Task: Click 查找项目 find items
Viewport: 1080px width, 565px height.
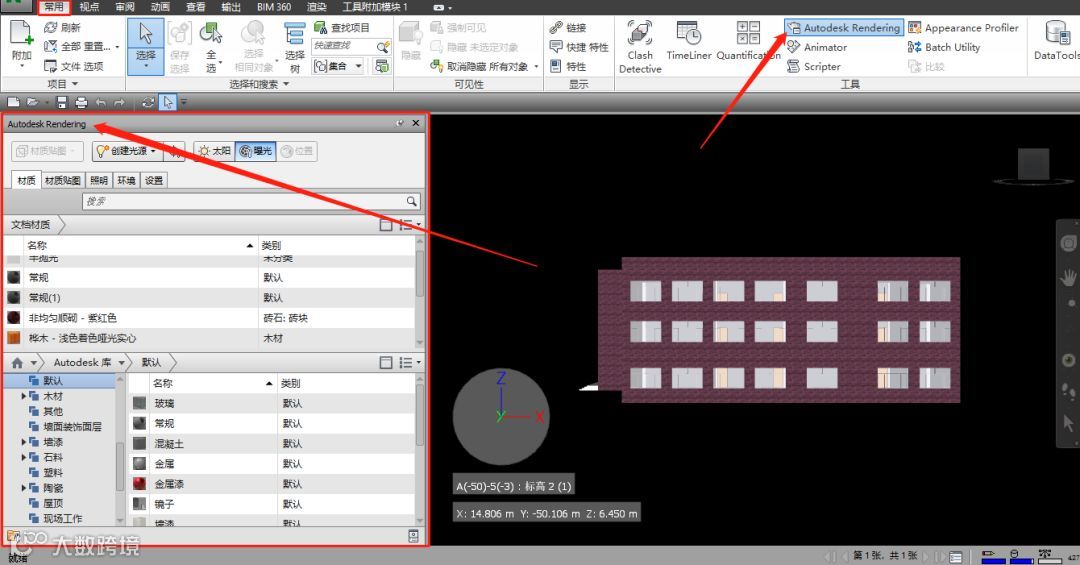Action: [342, 28]
